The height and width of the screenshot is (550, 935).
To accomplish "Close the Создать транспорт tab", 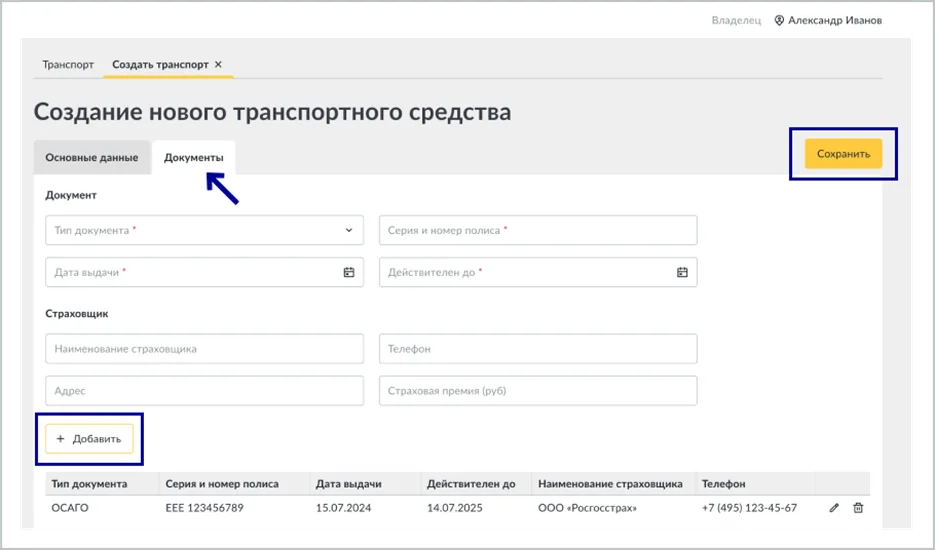I will [218, 64].
